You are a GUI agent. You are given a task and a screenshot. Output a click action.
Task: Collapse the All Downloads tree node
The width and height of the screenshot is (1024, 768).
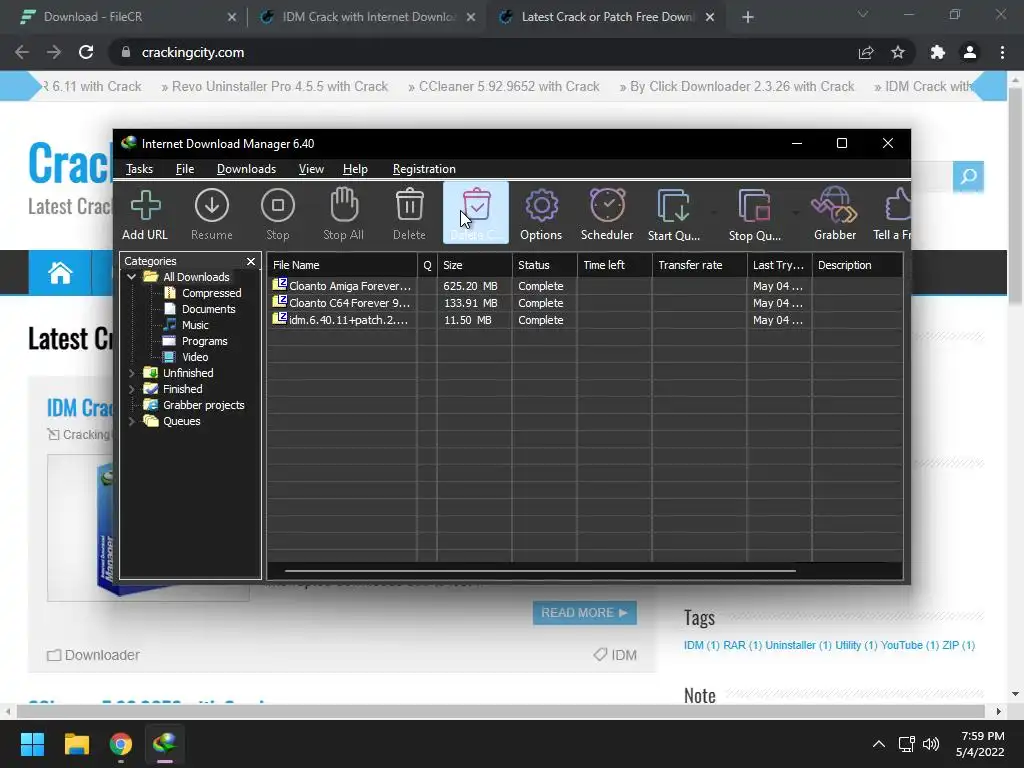click(x=131, y=277)
